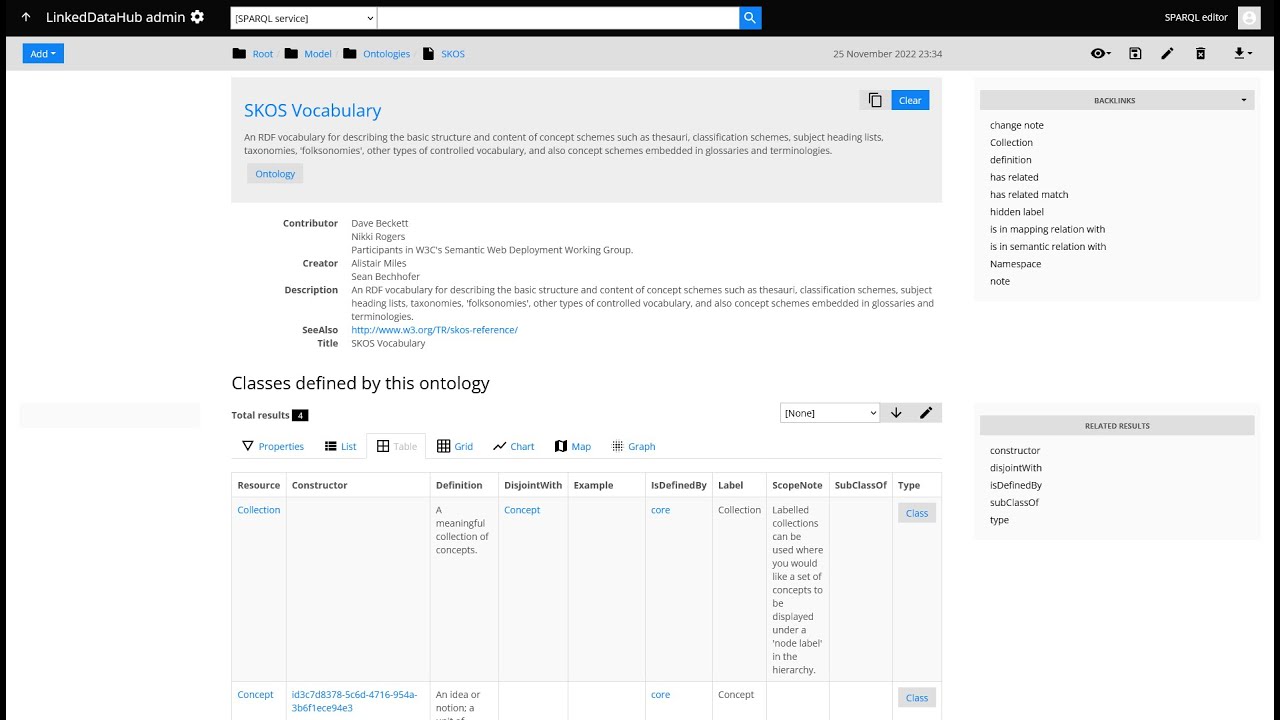The image size is (1280, 720).
Task: Switch to the Chart tab
Action: coord(514,446)
